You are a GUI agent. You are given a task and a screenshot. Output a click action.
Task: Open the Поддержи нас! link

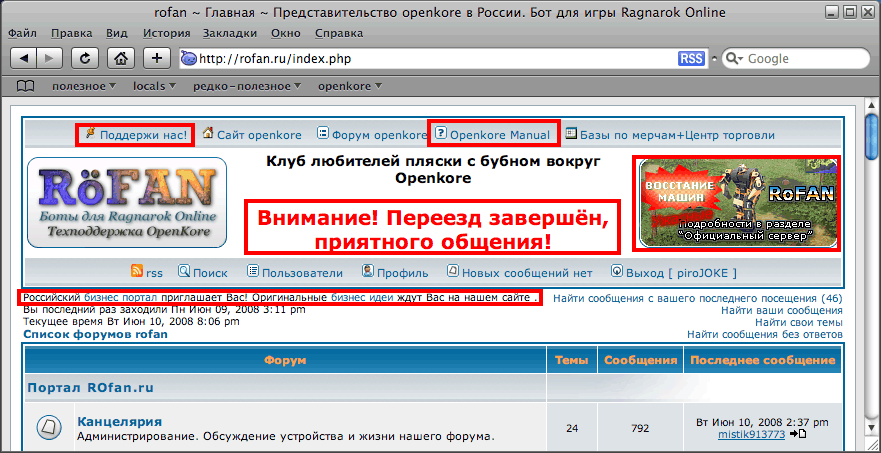[143, 135]
